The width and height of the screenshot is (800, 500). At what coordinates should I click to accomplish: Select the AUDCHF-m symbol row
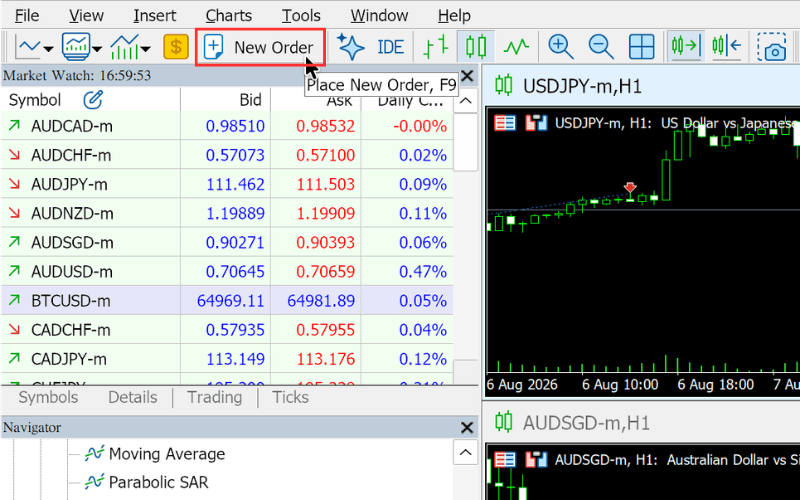tap(227, 155)
